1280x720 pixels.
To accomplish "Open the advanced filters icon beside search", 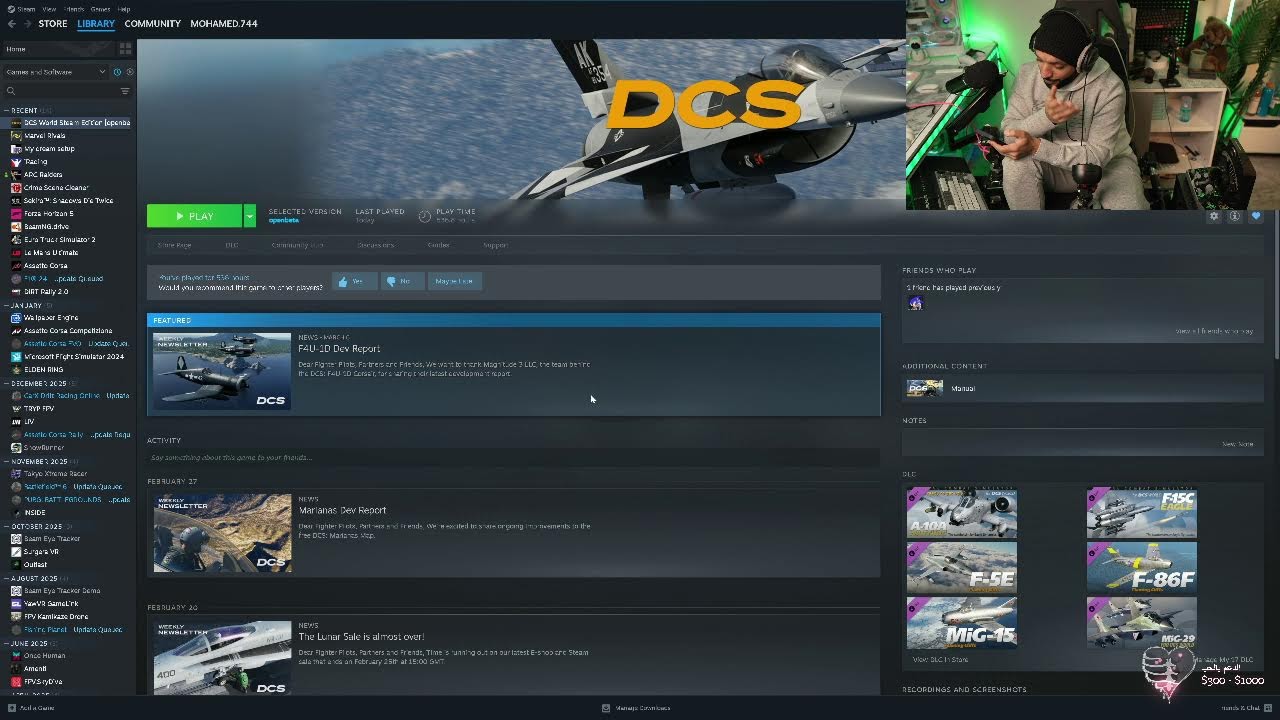I will tap(125, 91).
